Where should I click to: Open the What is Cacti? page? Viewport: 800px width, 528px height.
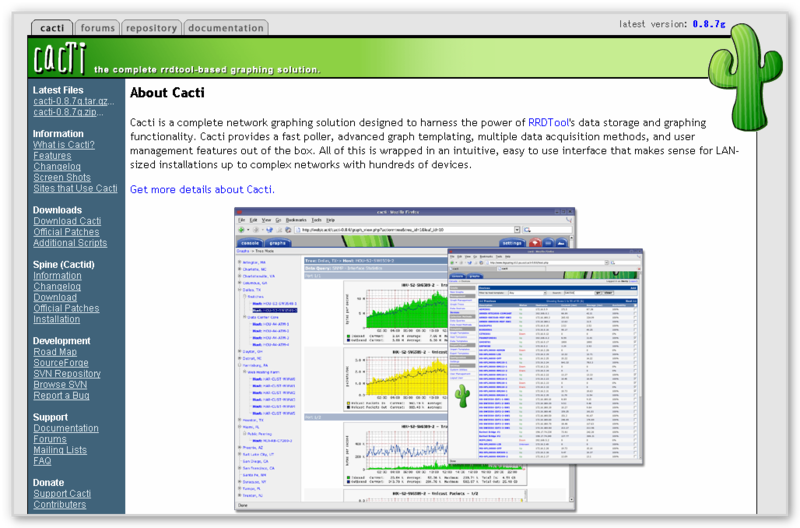click(x=64, y=144)
